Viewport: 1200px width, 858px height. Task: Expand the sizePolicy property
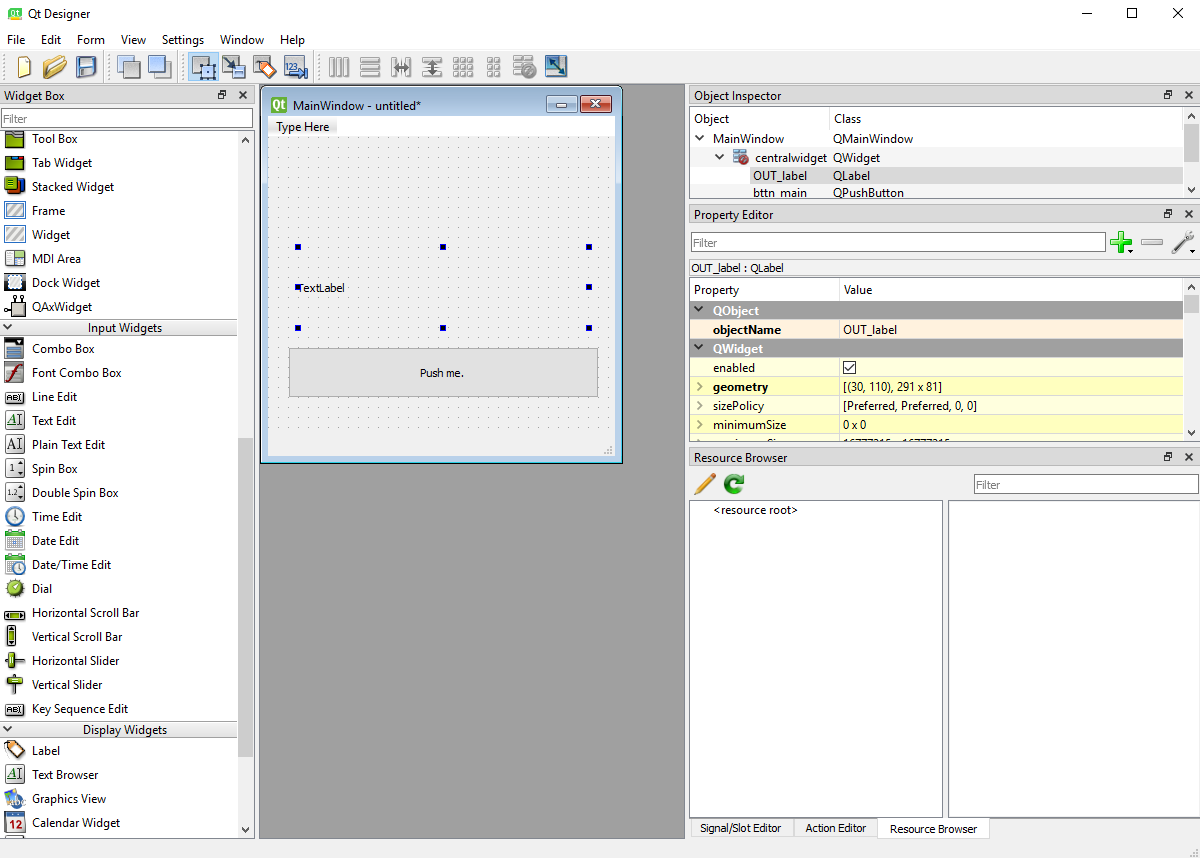[x=699, y=406]
